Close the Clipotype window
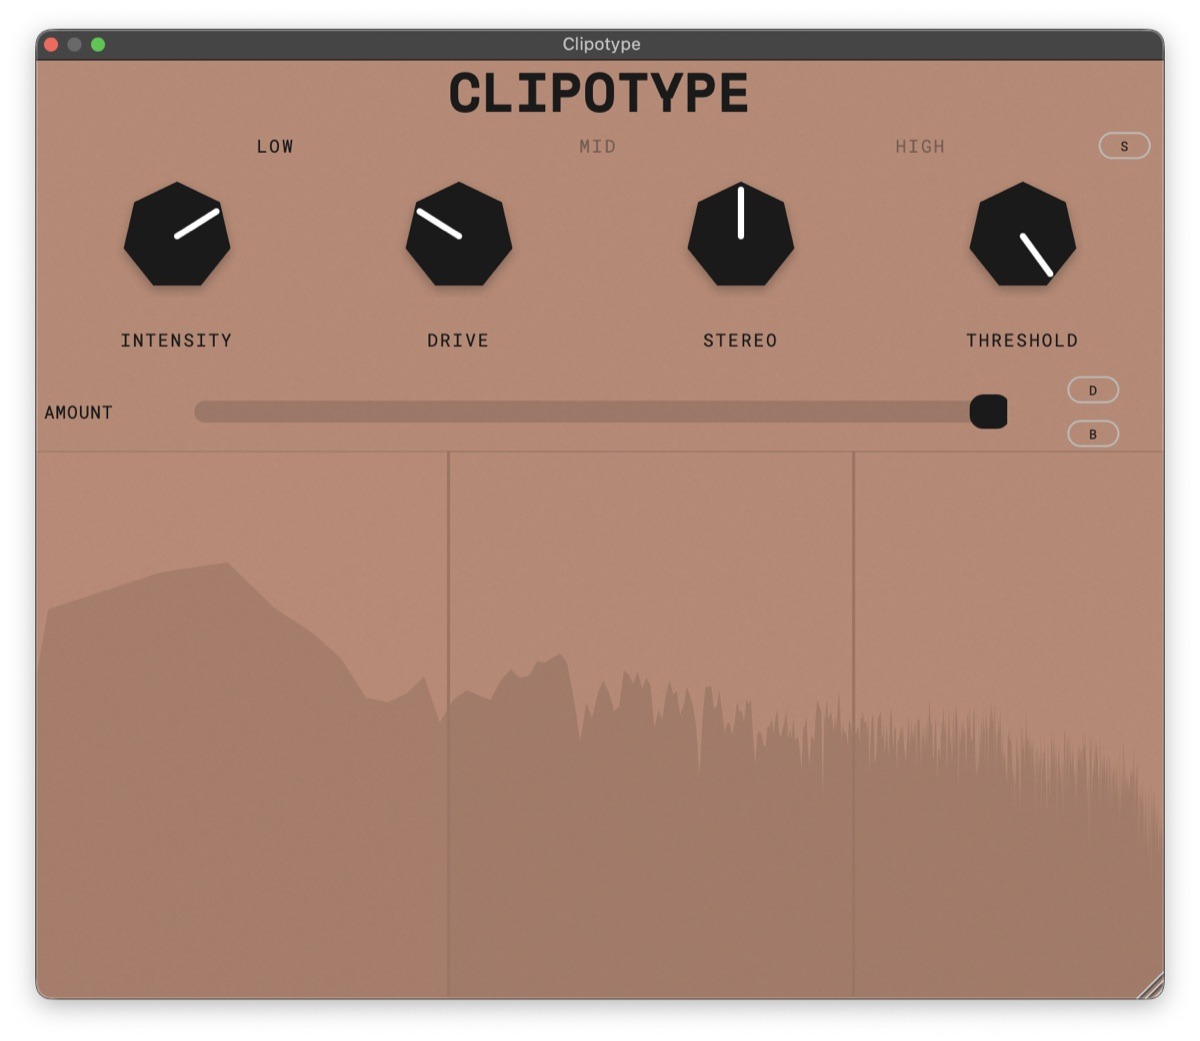 pos(51,44)
